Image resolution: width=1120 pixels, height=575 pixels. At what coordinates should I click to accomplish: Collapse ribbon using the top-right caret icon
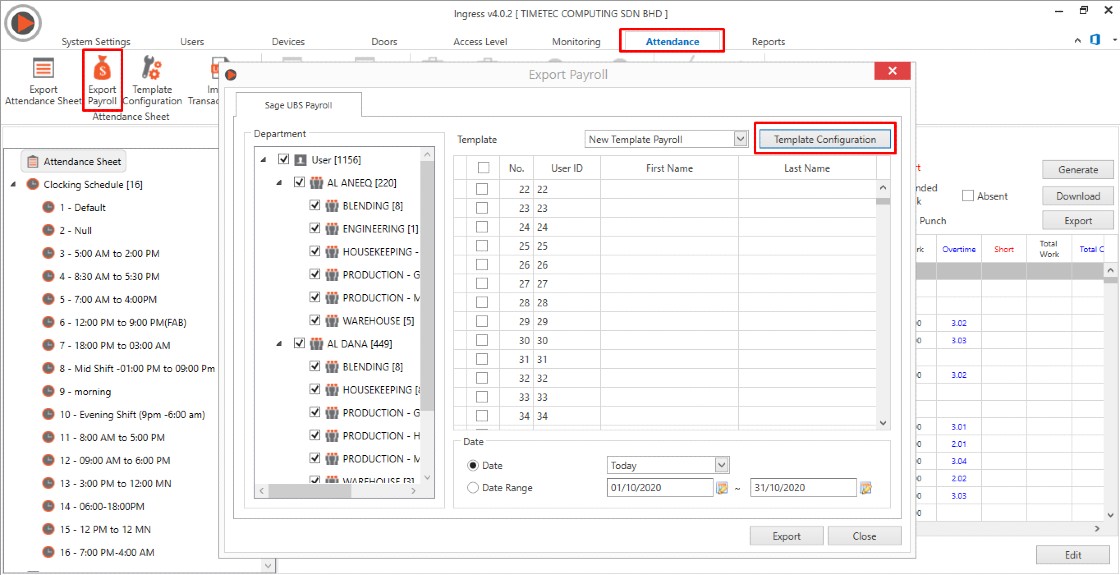[x=1078, y=41]
